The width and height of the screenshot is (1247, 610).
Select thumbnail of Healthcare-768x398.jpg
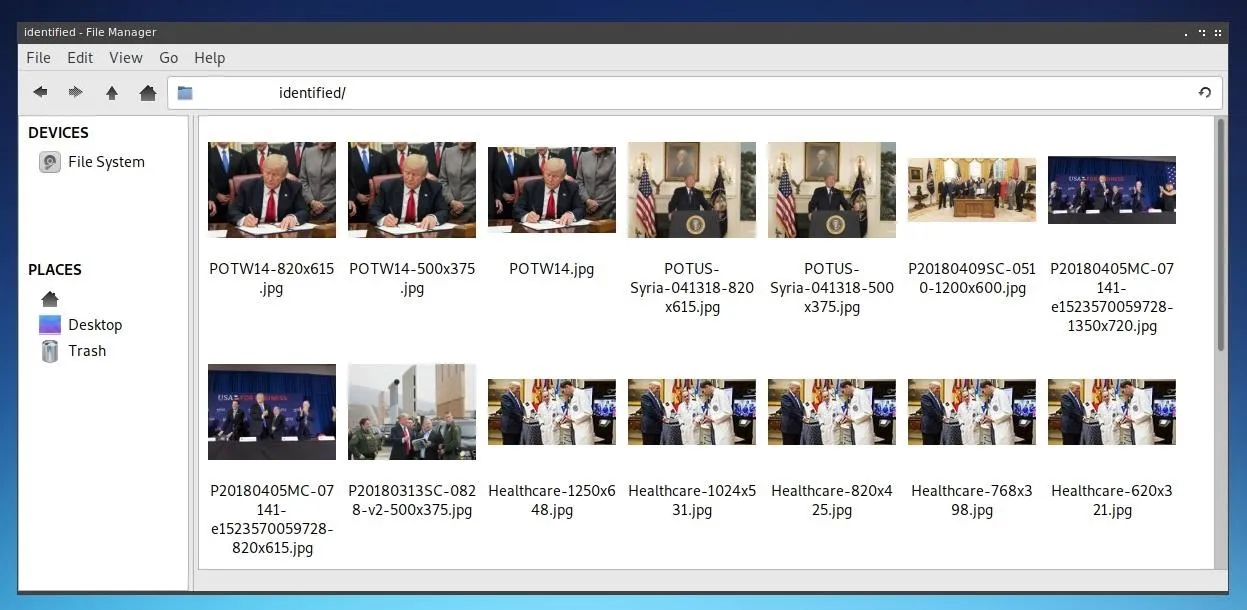972,412
